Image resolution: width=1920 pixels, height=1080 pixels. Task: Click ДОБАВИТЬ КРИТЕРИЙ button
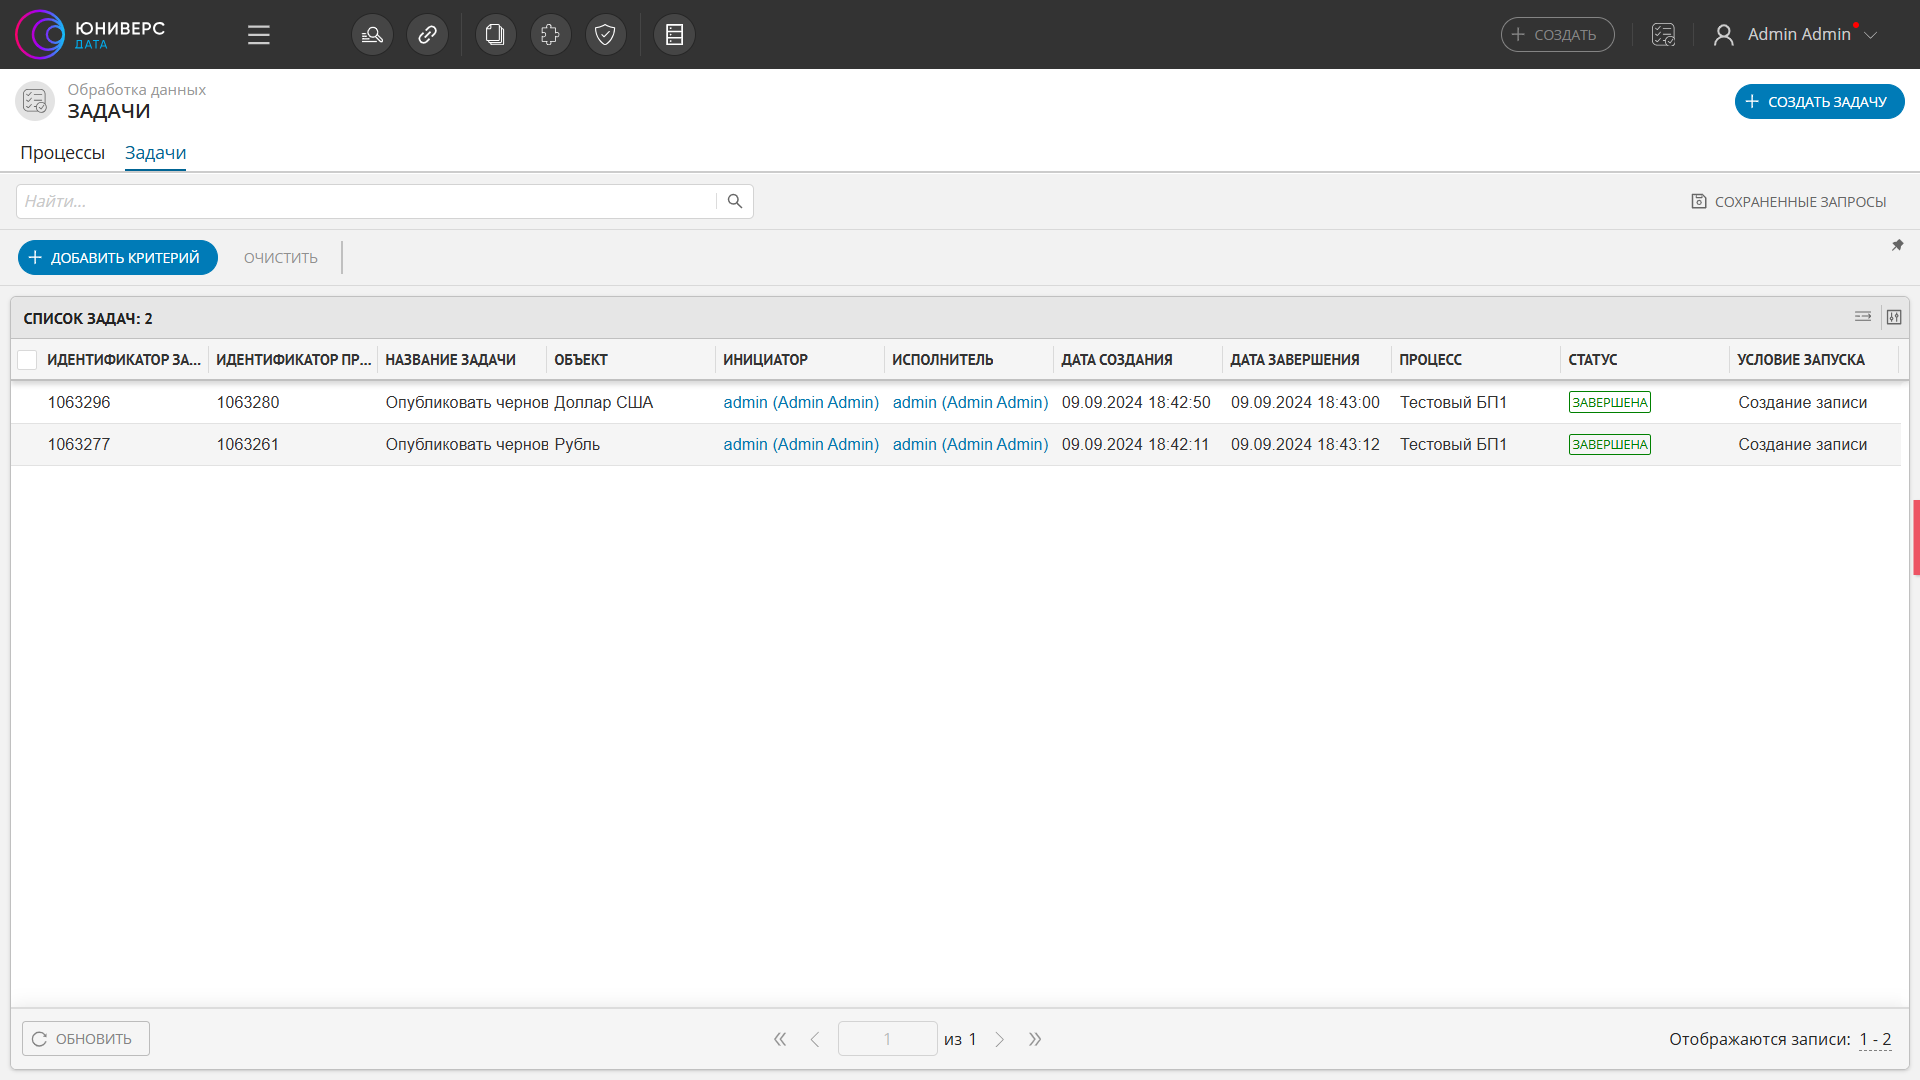118,258
